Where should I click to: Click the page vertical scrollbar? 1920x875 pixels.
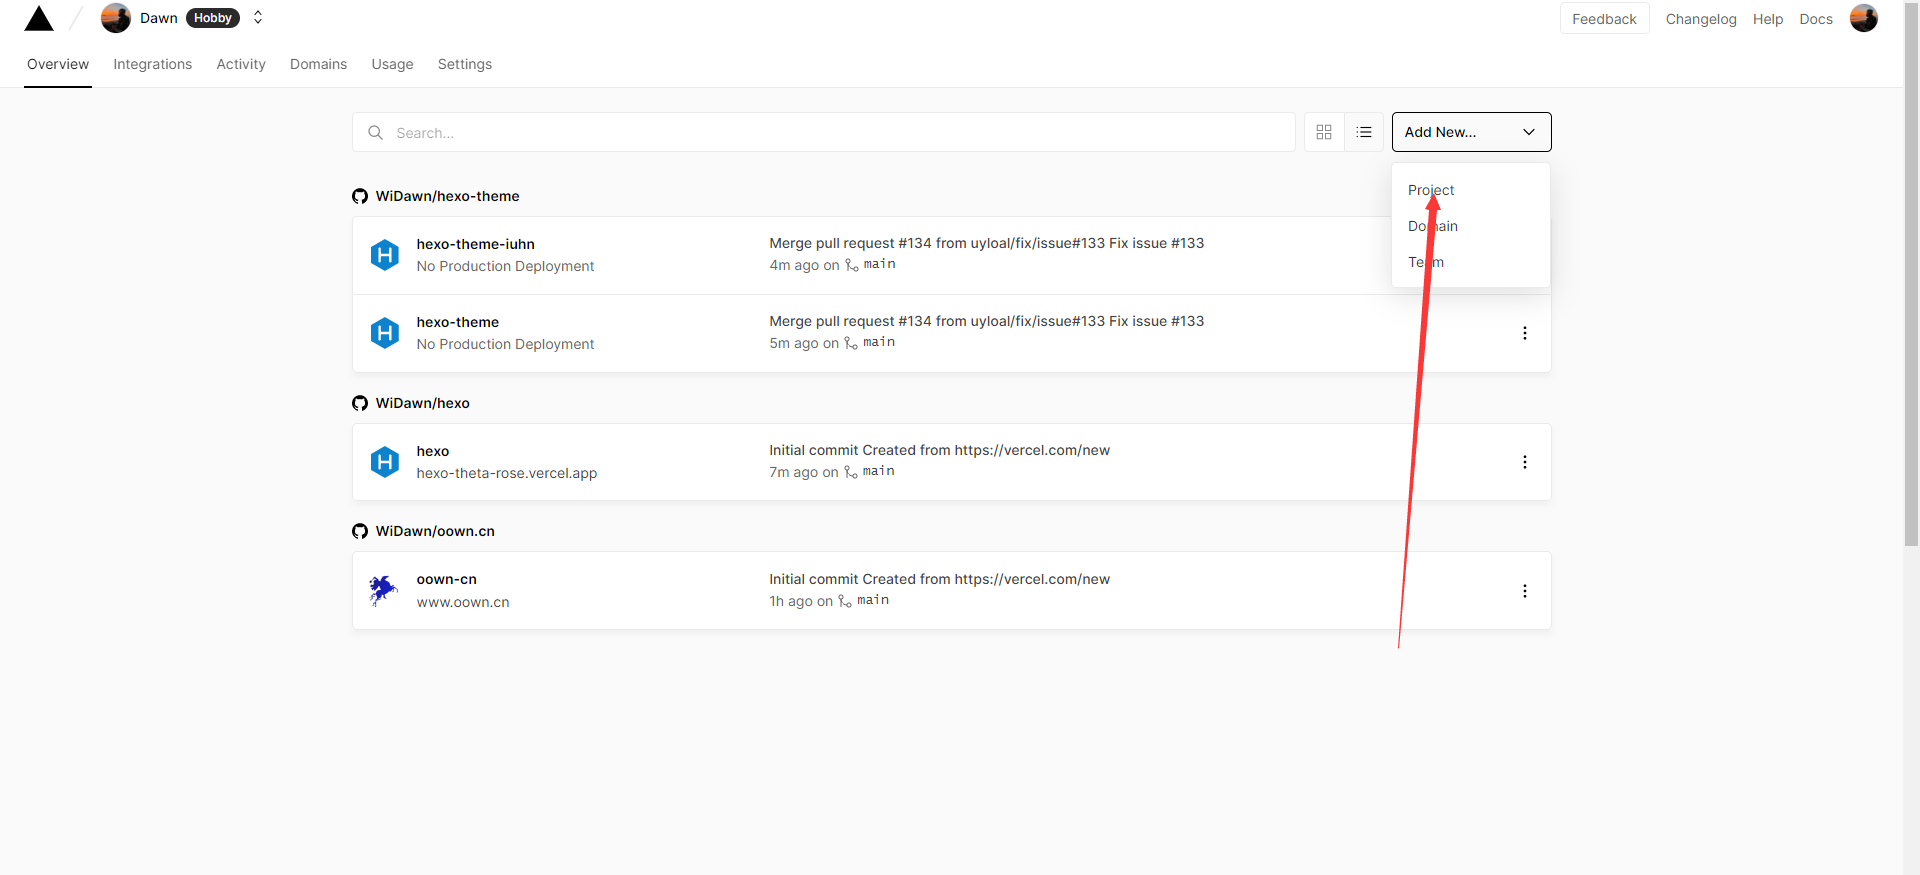(1911, 273)
